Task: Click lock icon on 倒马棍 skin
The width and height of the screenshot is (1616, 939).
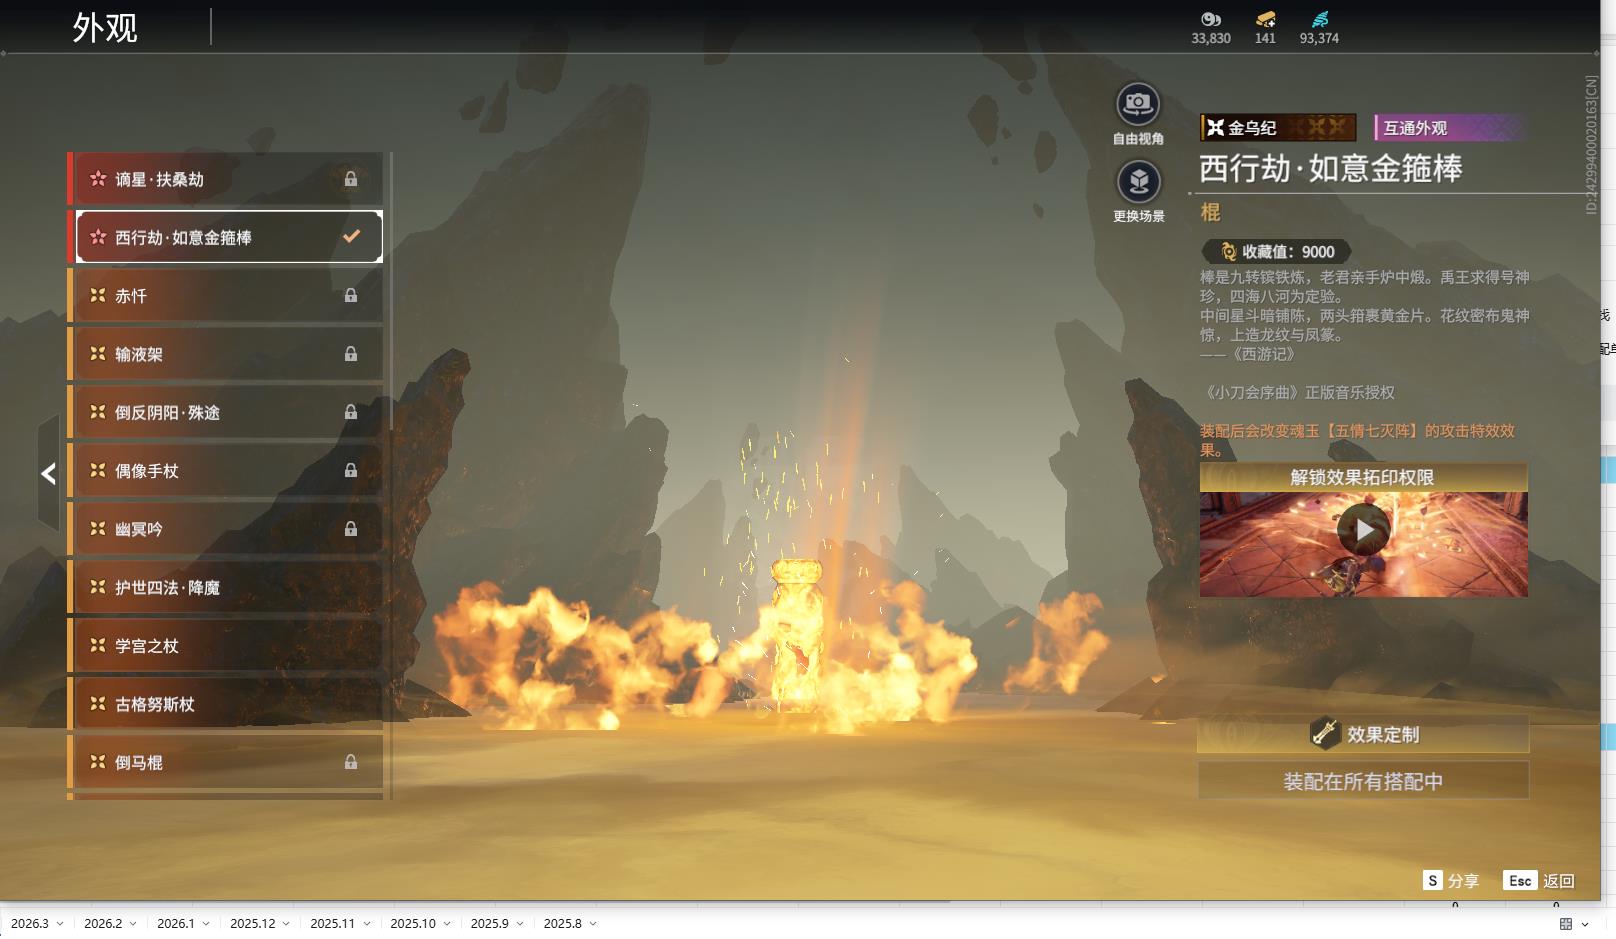Action: [x=351, y=762]
